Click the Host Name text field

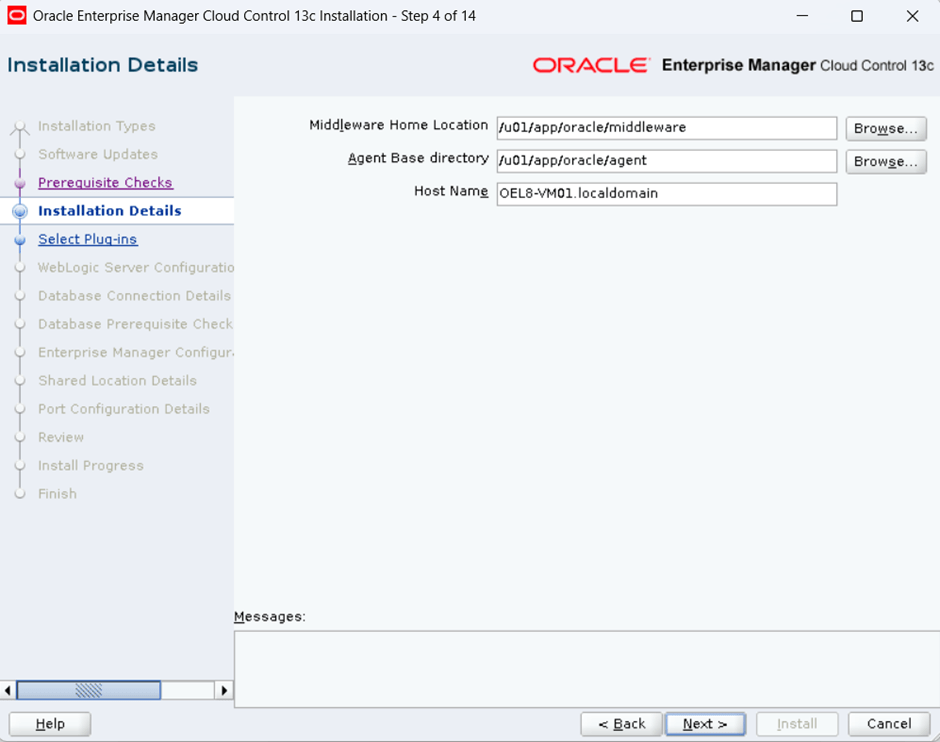pos(666,194)
